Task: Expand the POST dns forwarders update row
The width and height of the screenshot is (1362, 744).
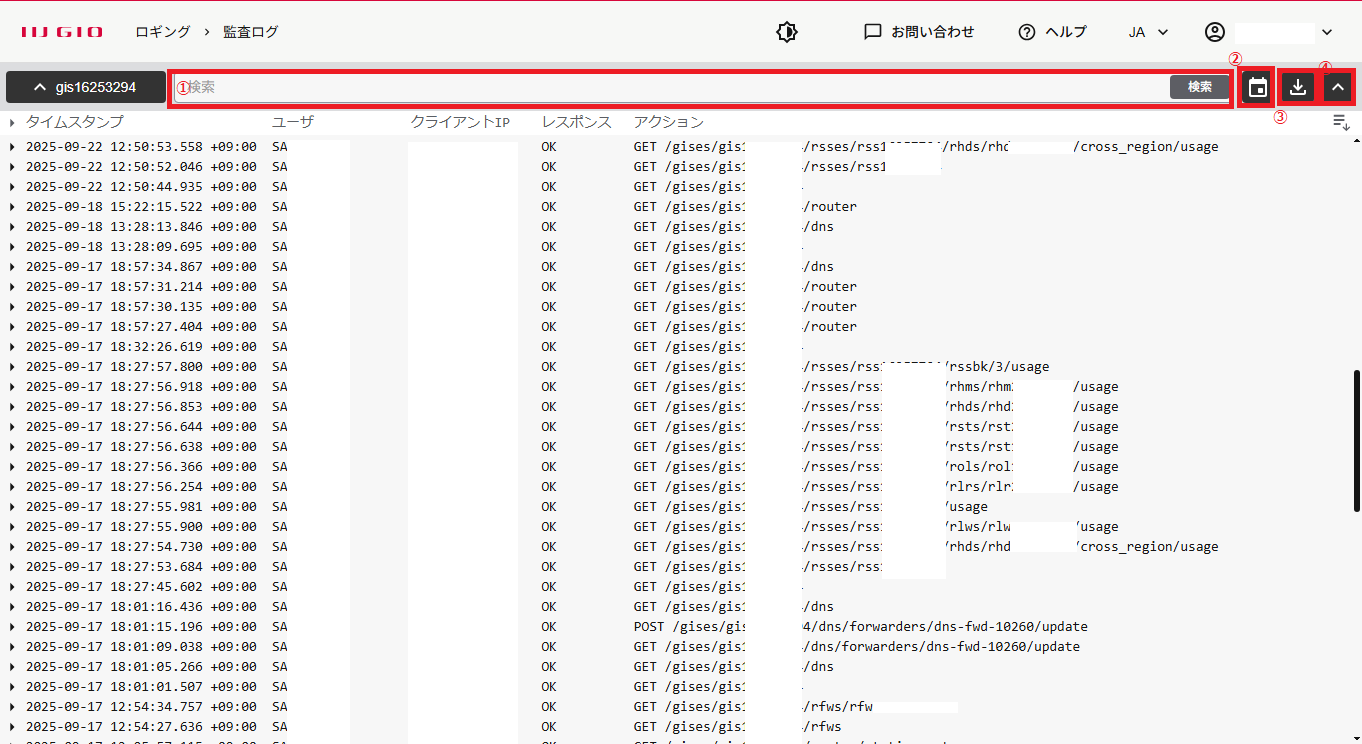Action: coord(12,627)
